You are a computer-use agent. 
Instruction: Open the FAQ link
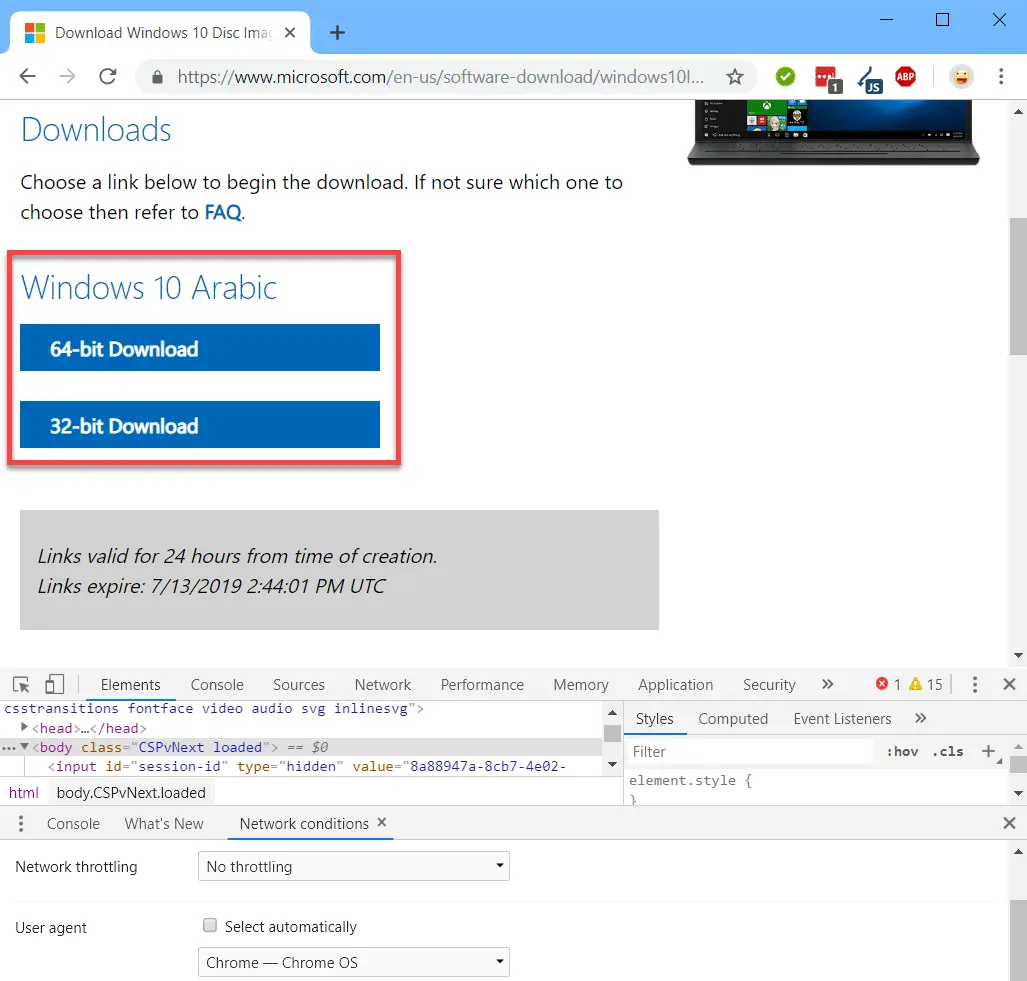(x=223, y=212)
